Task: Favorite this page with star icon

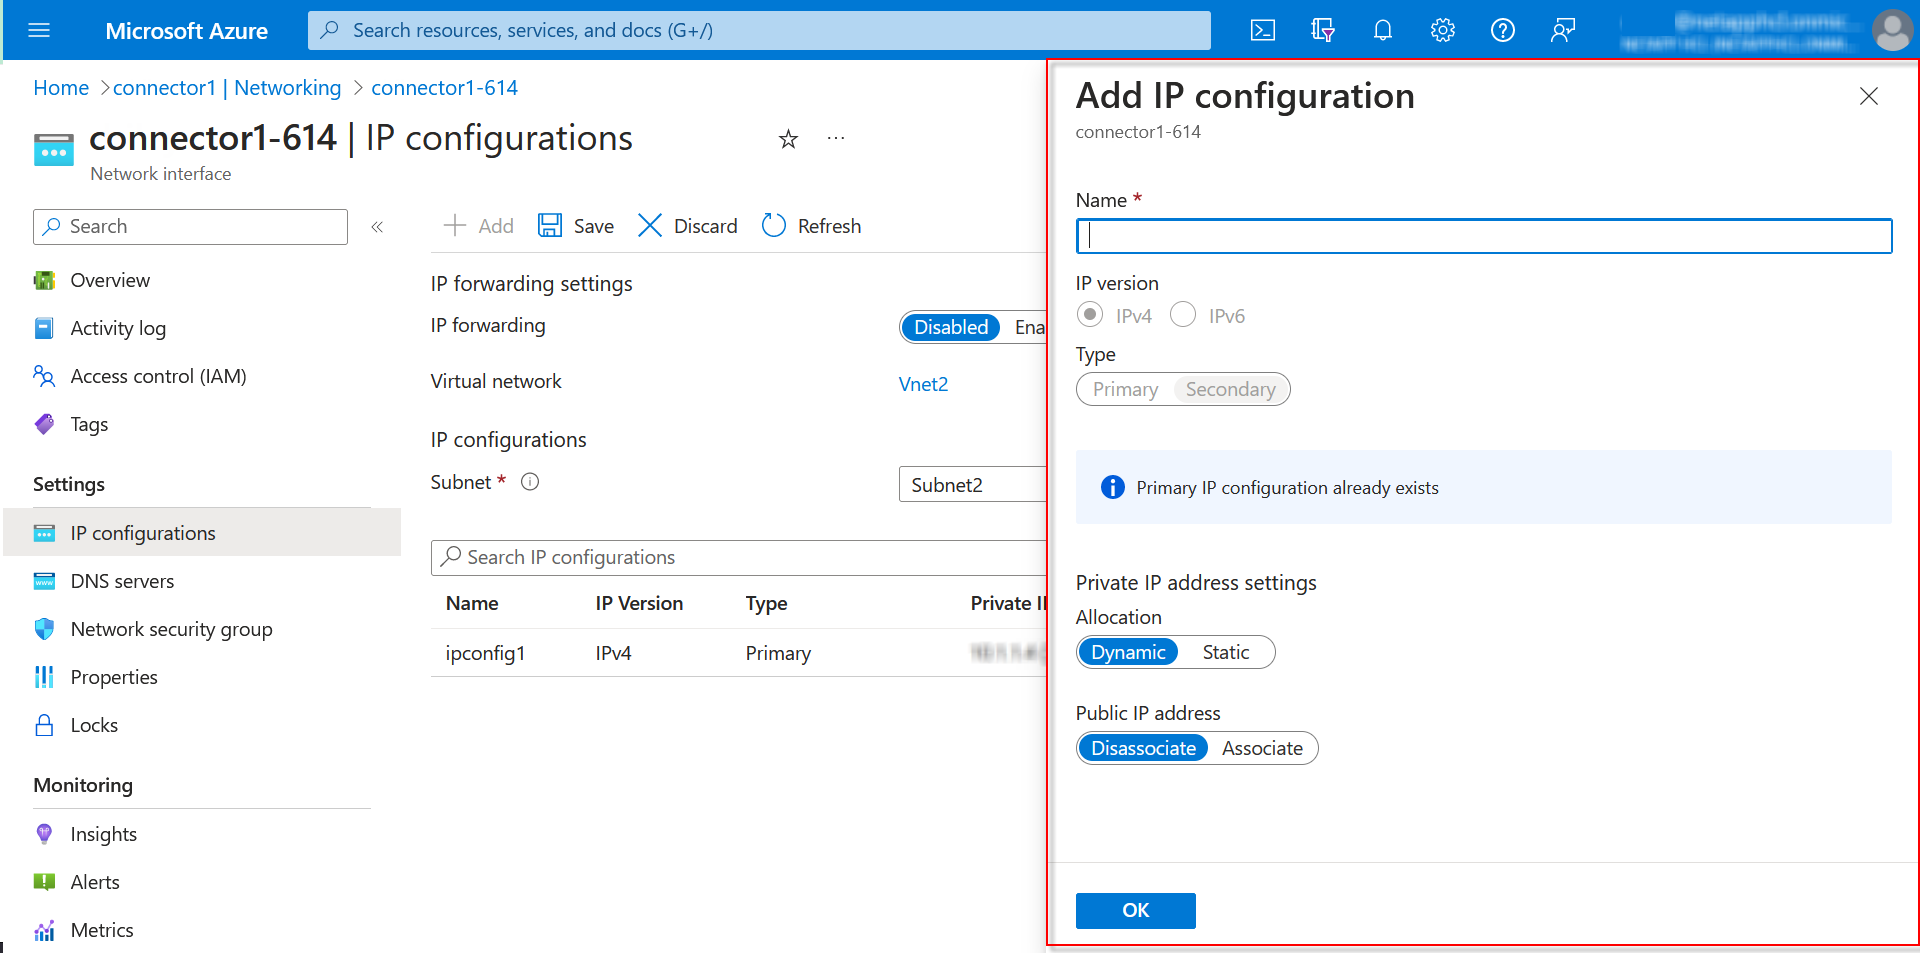Action: tap(788, 139)
